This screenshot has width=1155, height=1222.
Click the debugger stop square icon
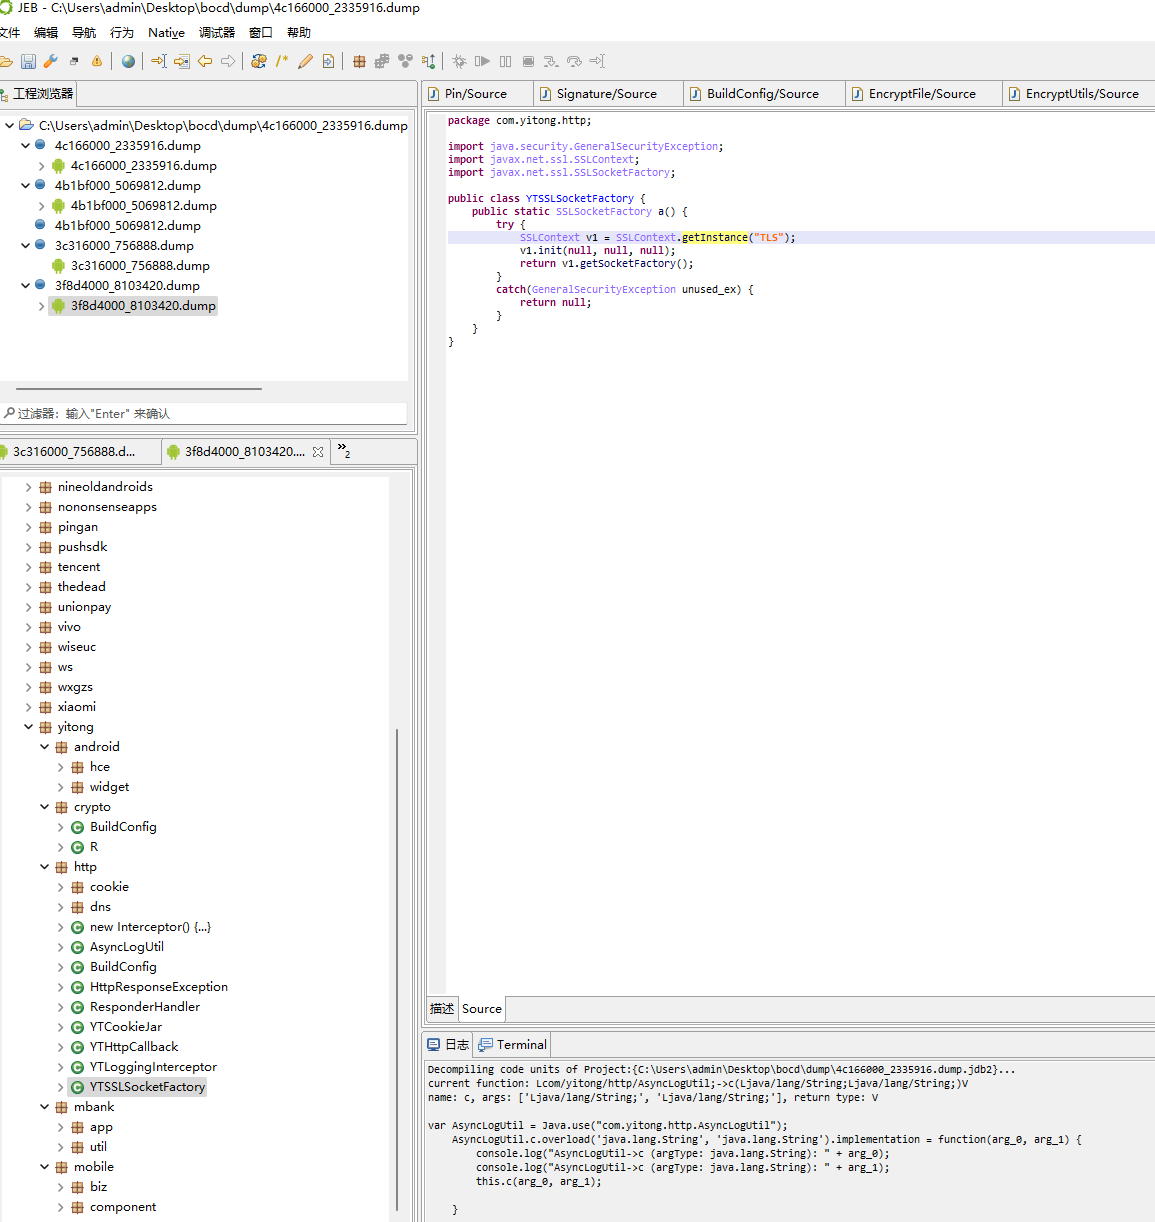pos(528,61)
